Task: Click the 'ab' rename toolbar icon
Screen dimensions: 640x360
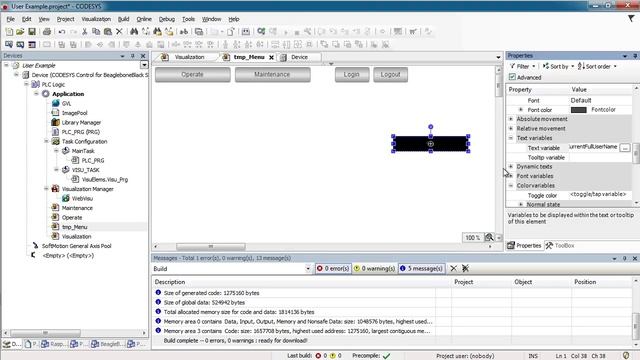Action: click(x=184, y=32)
